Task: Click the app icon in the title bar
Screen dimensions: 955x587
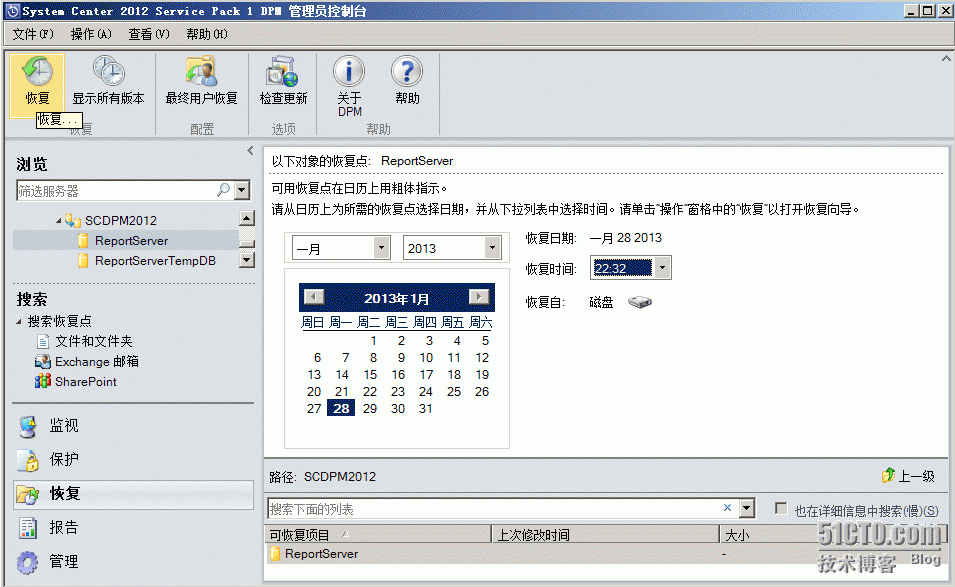Action: coord(12,11)
